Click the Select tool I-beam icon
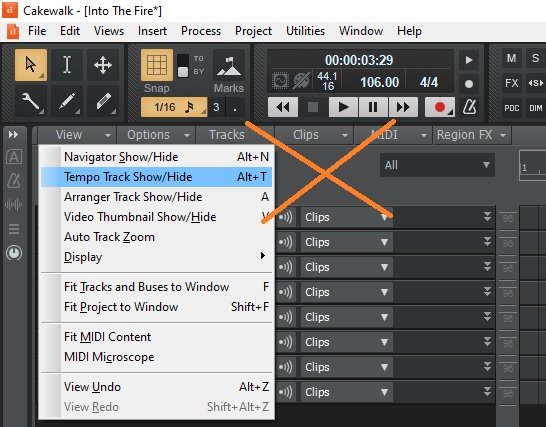 67,65
